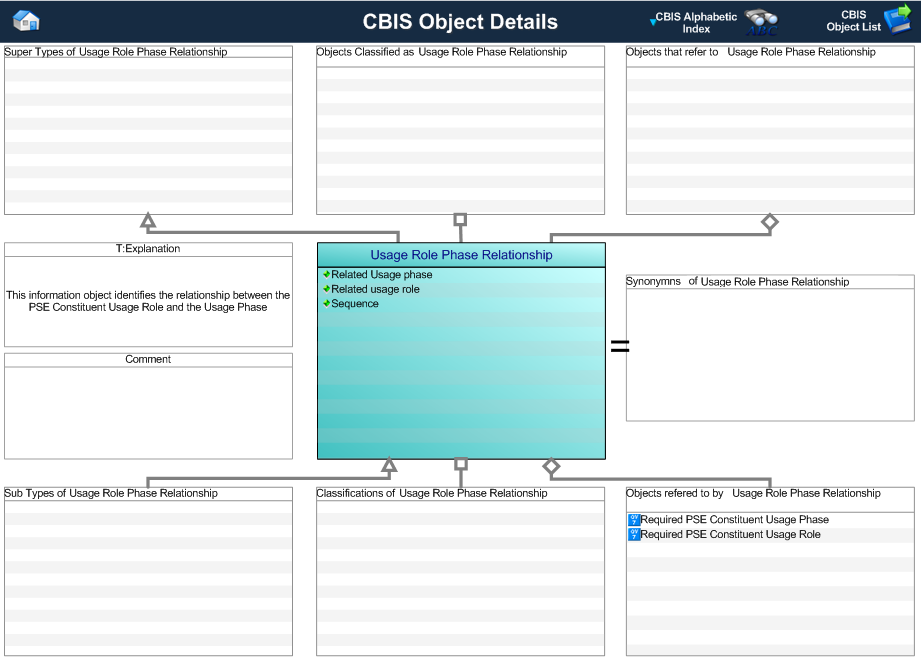Open the CBIS Alphabetic Index binoculars icon
The image size is (921, 660).
(762, 22)
